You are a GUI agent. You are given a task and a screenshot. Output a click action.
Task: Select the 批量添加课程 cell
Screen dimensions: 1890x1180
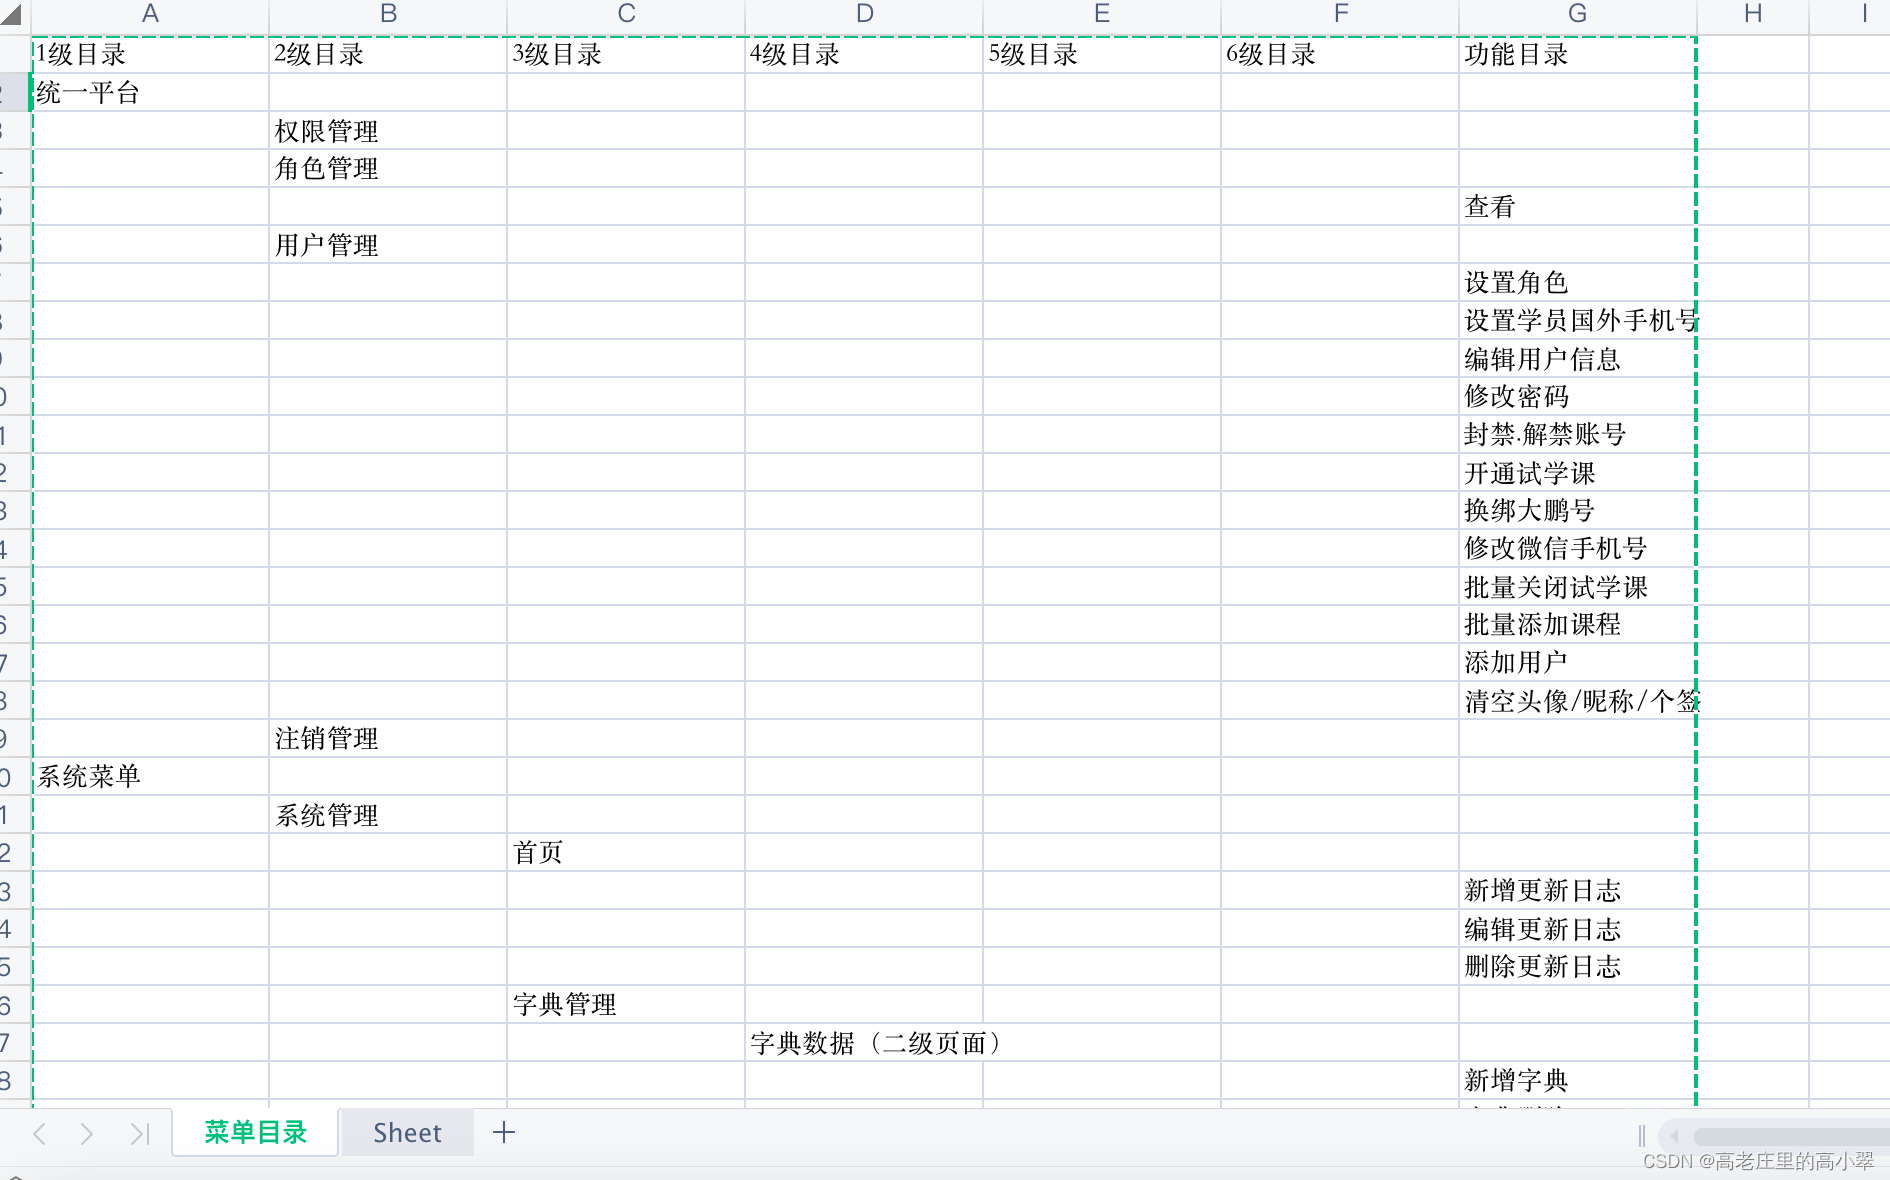(1578, 625)
